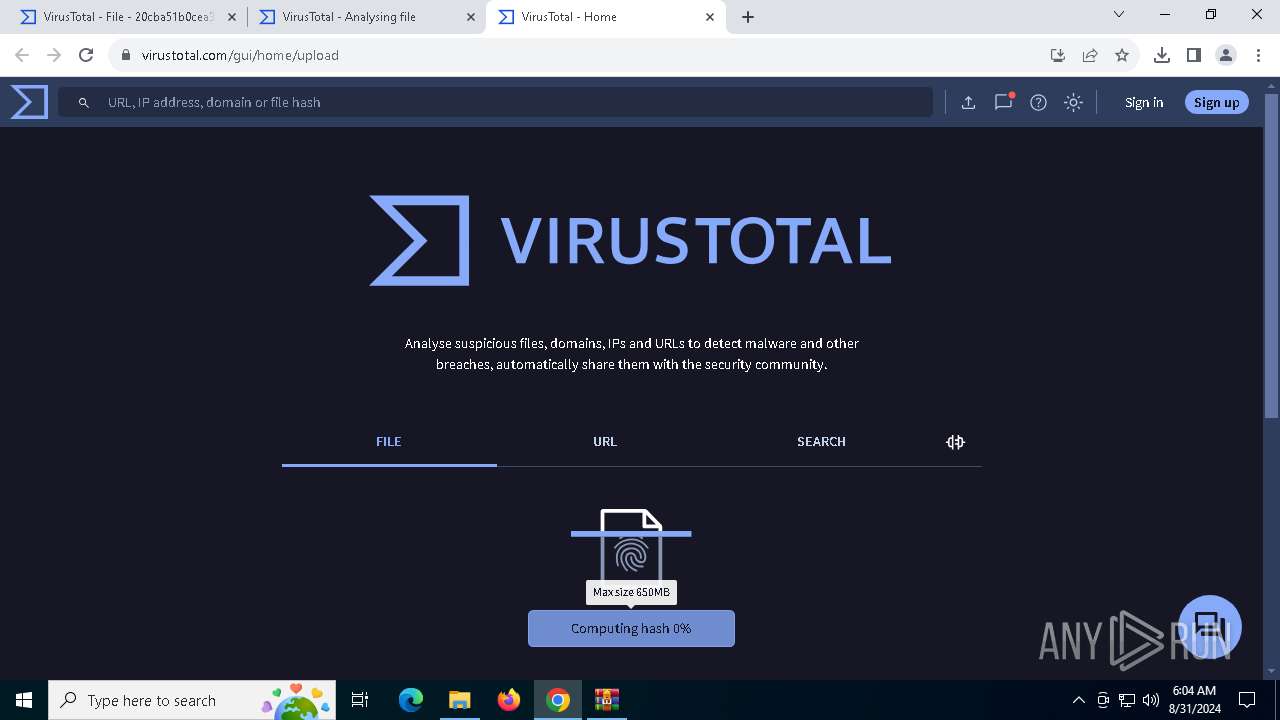1280x720 pixels.
Task: Expand the Chrome tab search chevron
Action: pos(1119,14)
